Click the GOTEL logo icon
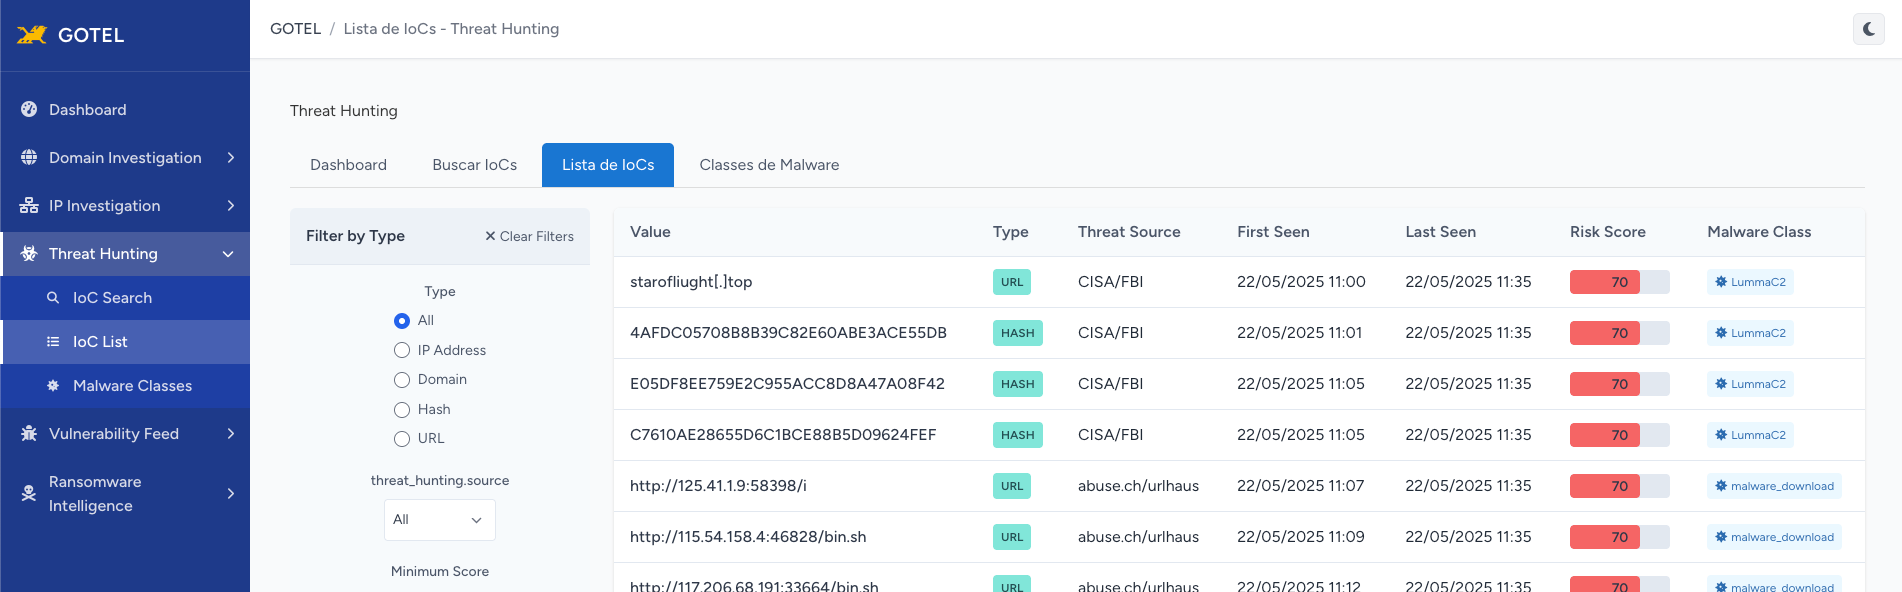This screenshot has height=592, width=1902. click(32, 35)
